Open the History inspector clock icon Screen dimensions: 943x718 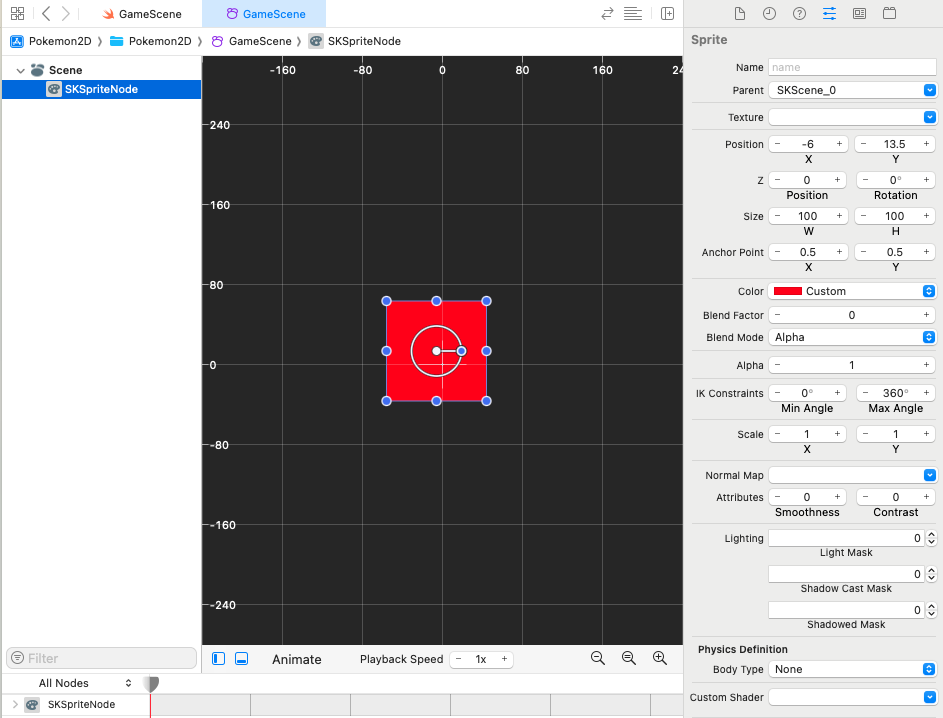(x=769, y=14)
